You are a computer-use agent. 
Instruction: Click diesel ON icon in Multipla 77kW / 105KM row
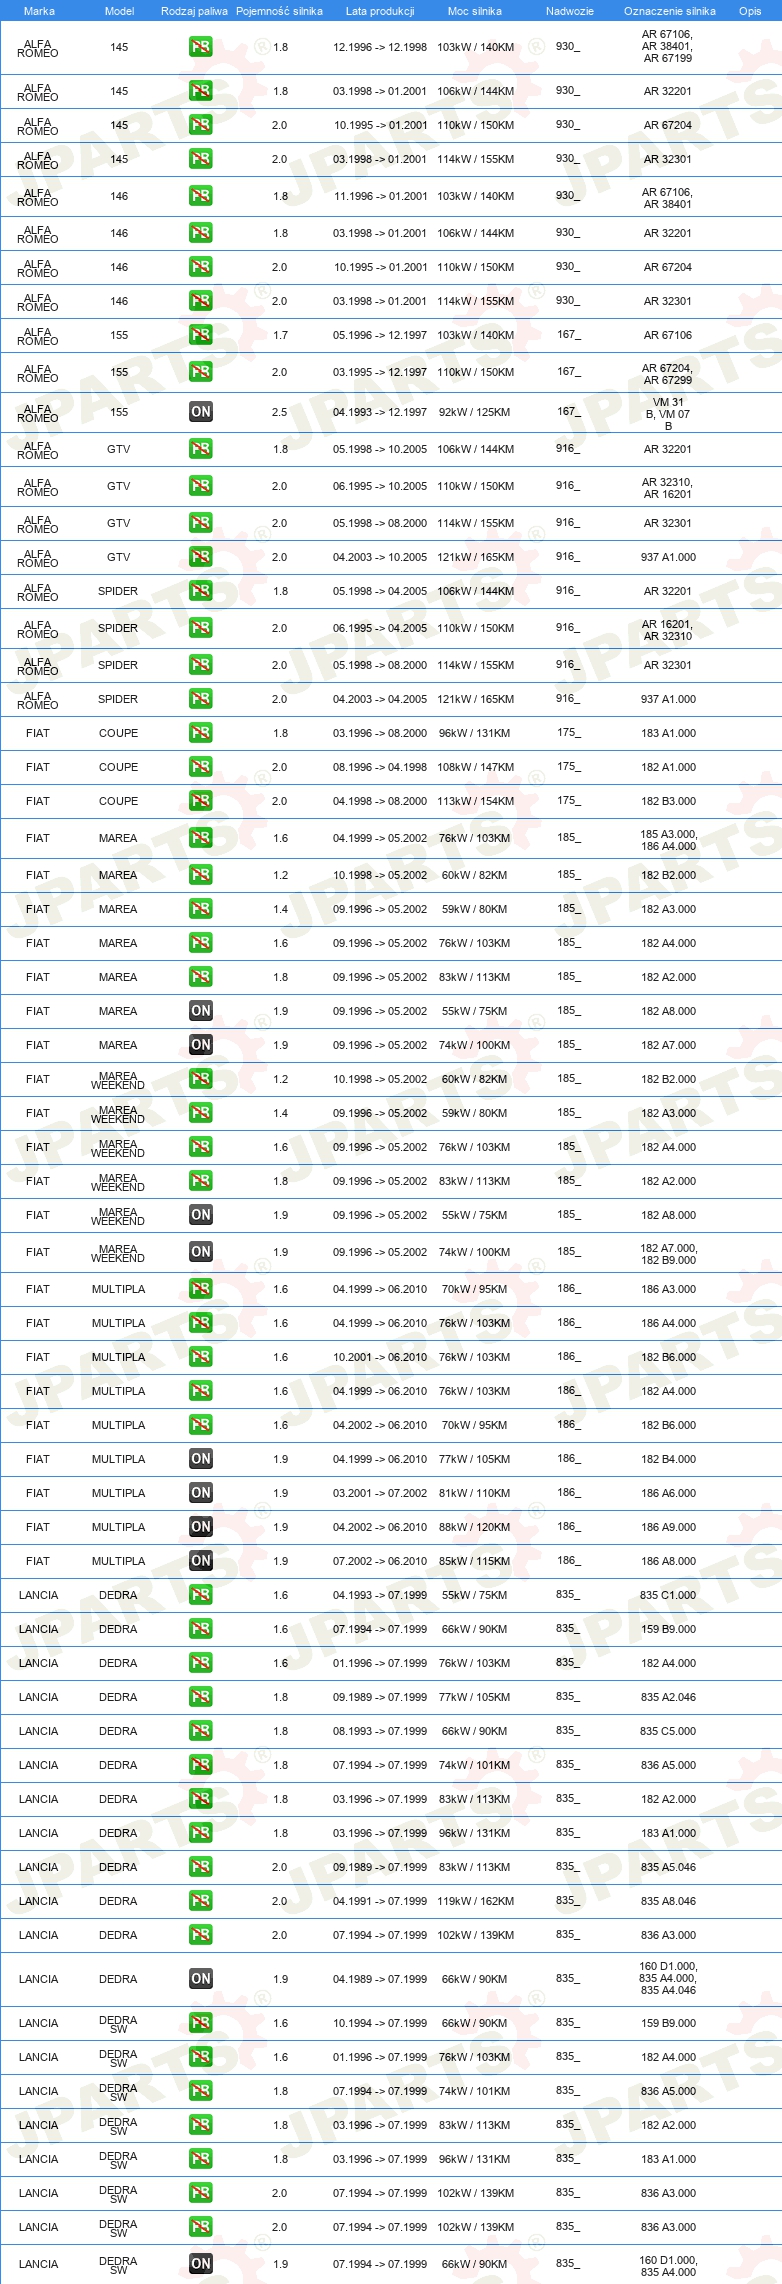(201, 1459)
